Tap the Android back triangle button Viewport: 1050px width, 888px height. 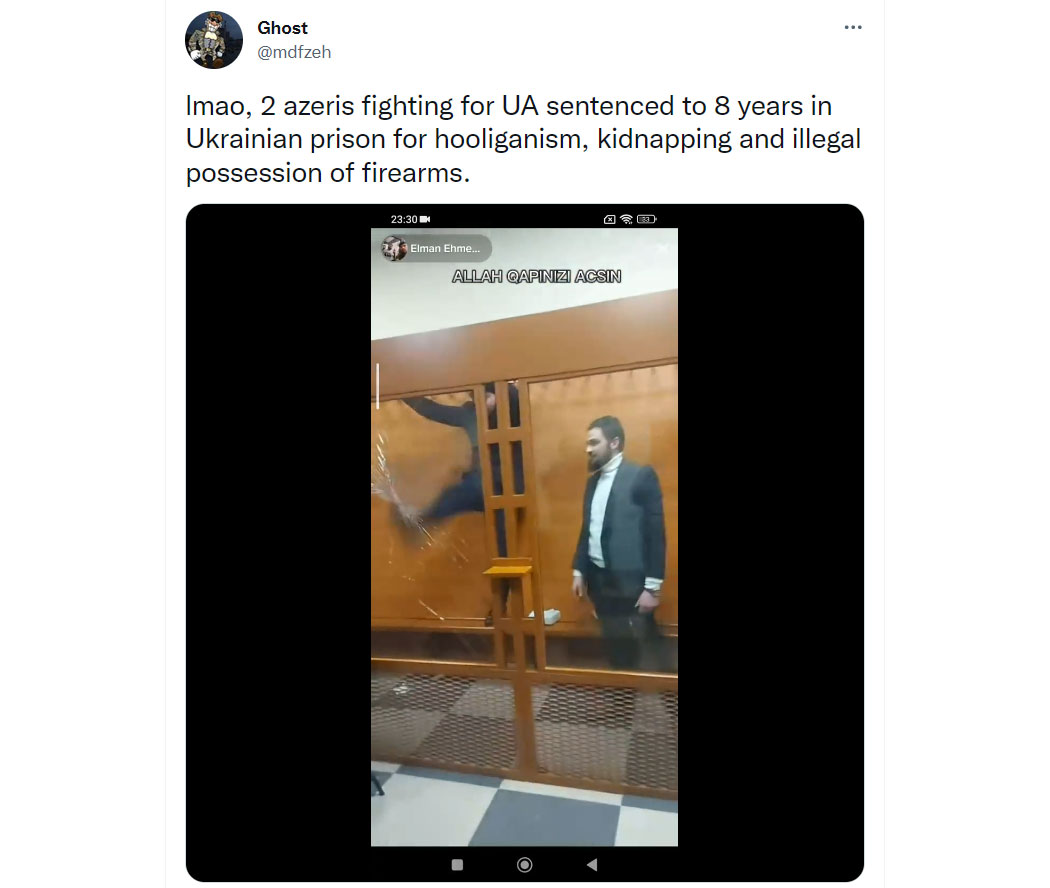coord(591,865)
